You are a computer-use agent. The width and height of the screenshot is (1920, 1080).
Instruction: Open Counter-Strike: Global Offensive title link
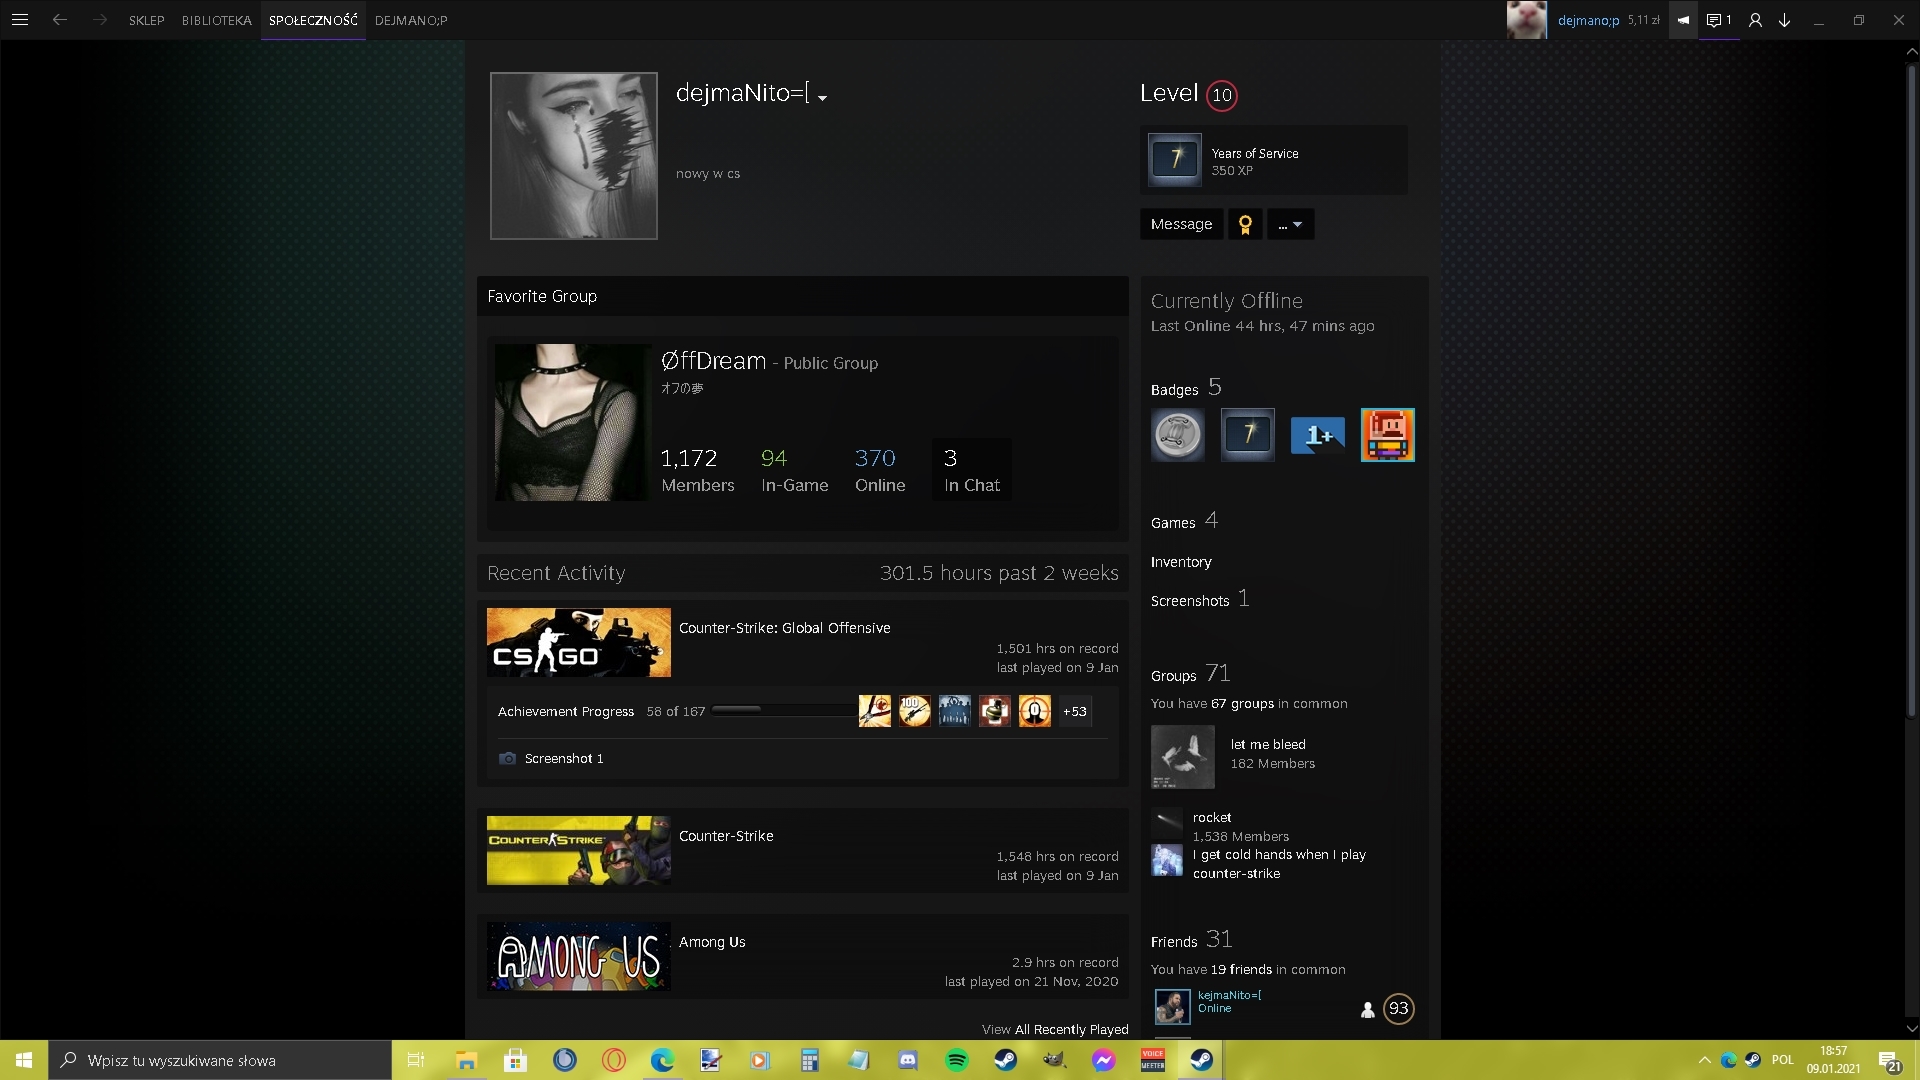click(784, 628)
